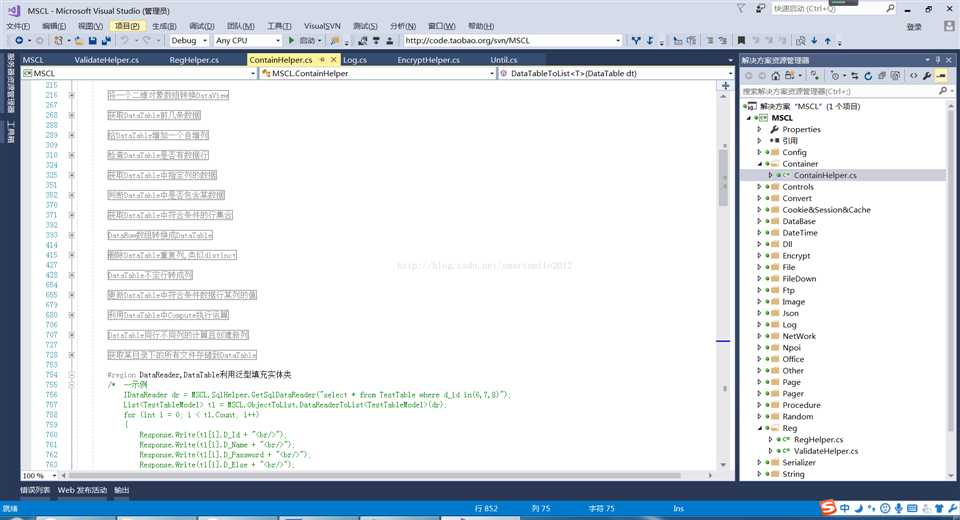
Task: Toggle Show All Files in Solution Explorer
Action: [896, 76]
